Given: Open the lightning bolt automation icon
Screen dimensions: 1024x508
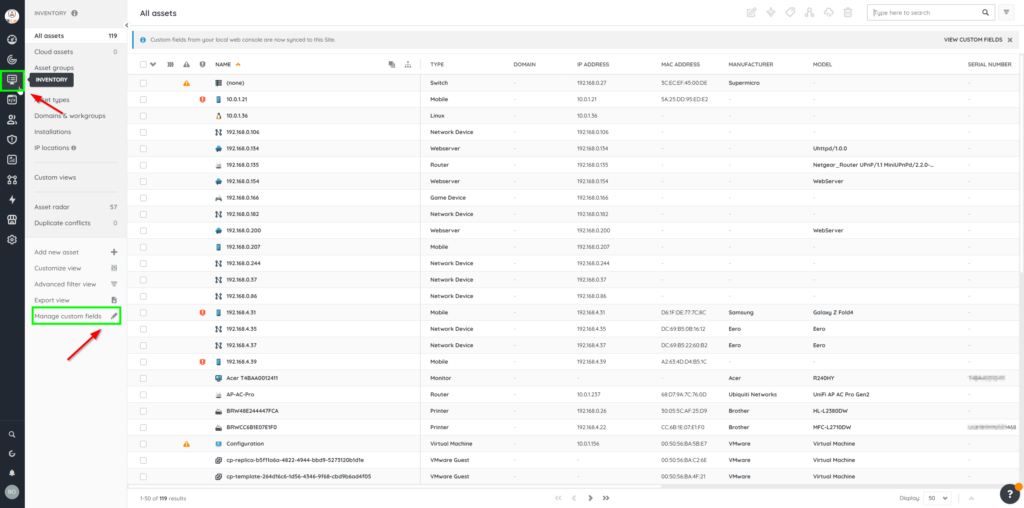Looking at the screenshot, I should 12,199.
